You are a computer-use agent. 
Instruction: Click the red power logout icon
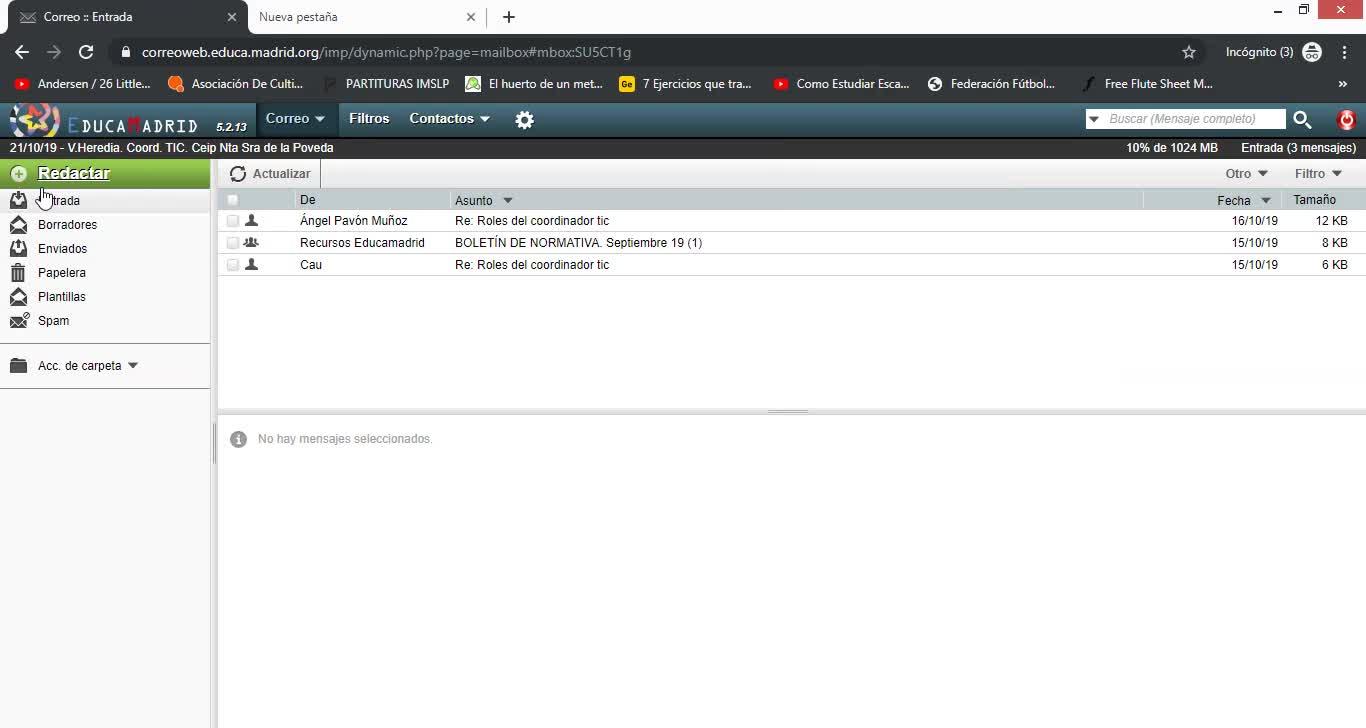tap(1346, 120)
